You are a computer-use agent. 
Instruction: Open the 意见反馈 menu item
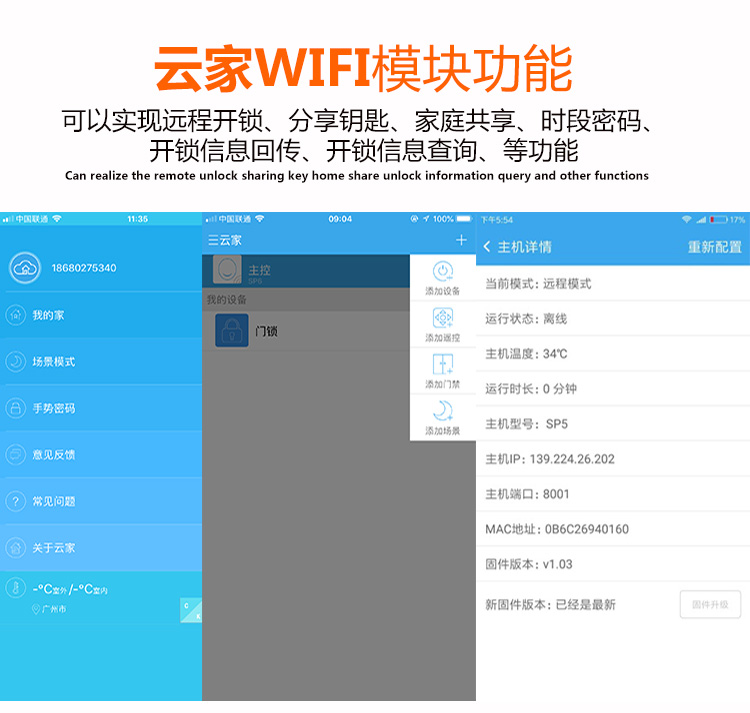(x=101, y=454)
